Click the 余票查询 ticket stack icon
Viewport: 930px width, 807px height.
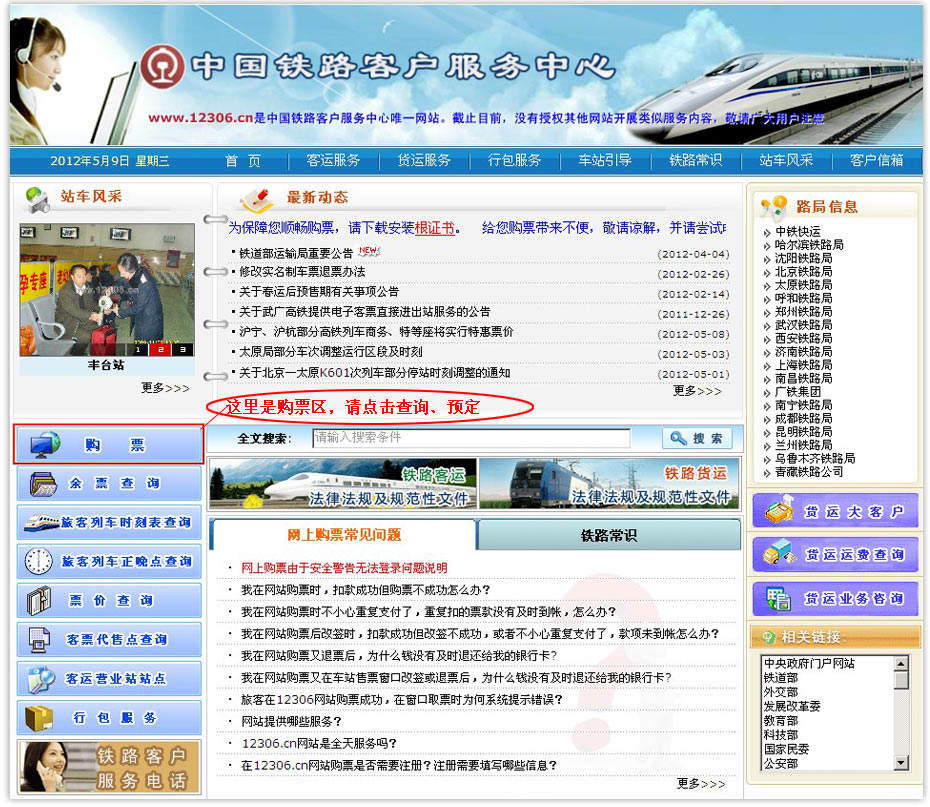(43, 484)
